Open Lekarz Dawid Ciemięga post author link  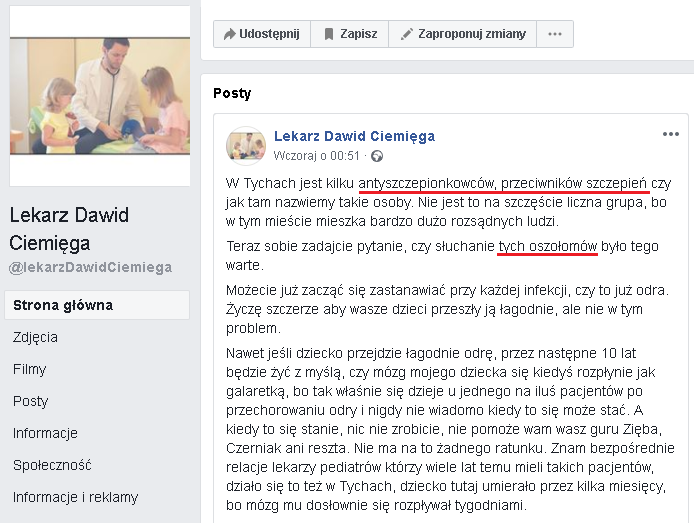354,136
